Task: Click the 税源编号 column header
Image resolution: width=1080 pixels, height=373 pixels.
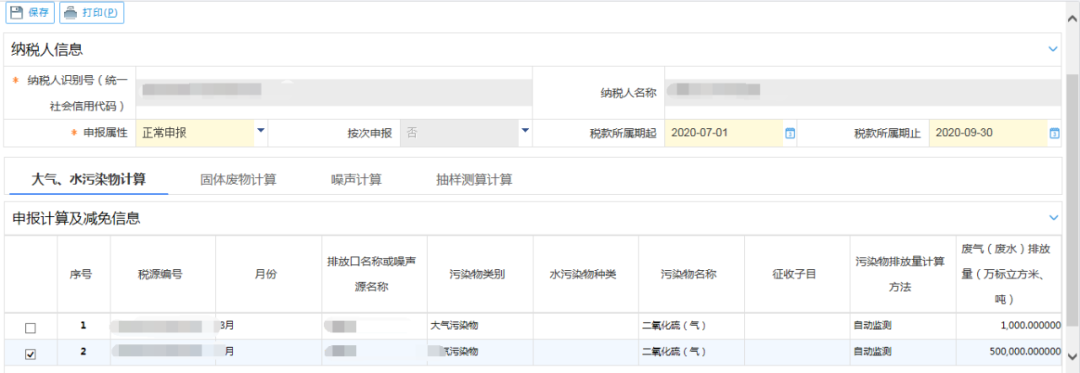Action: point(163,274)
